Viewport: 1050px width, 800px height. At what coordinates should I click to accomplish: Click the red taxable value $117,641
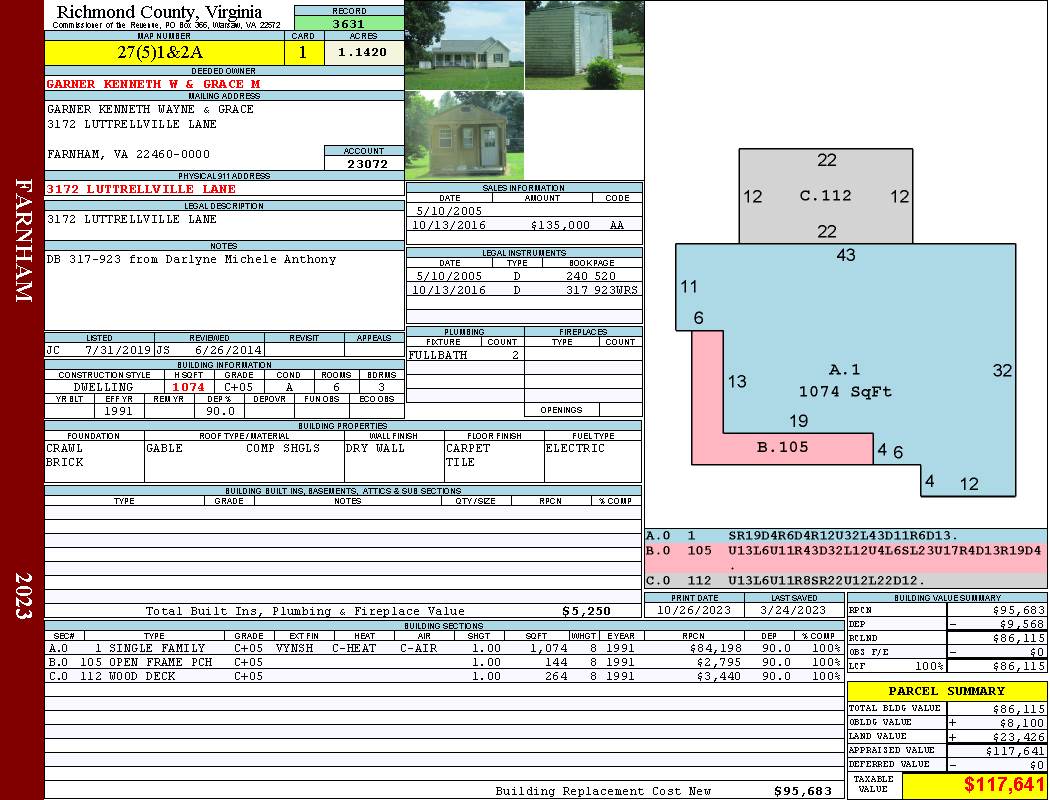(x=1004, y=785)
